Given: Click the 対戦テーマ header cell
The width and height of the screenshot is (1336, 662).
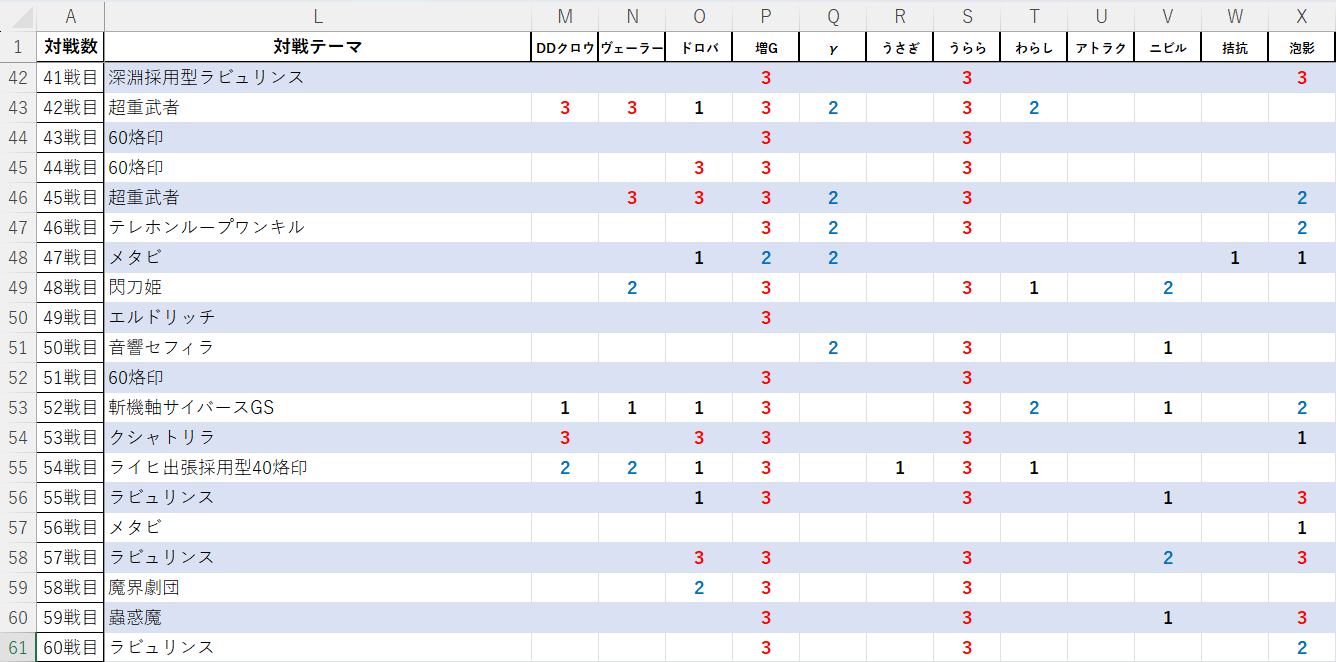Looking at the screenshot, I should point(318,47).
